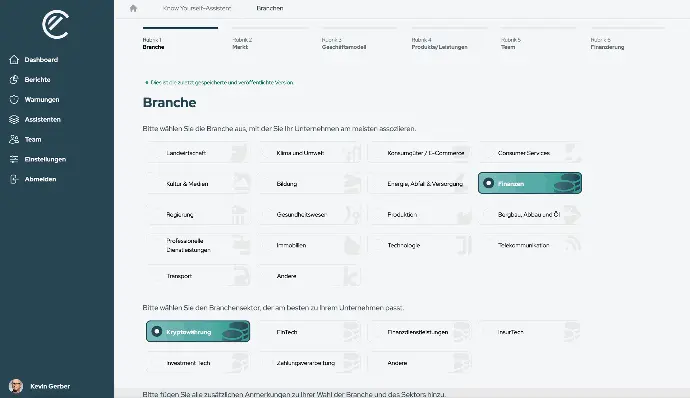Select the Telekommunikation option
690x398 pixels.
click(x=530, y=245)
